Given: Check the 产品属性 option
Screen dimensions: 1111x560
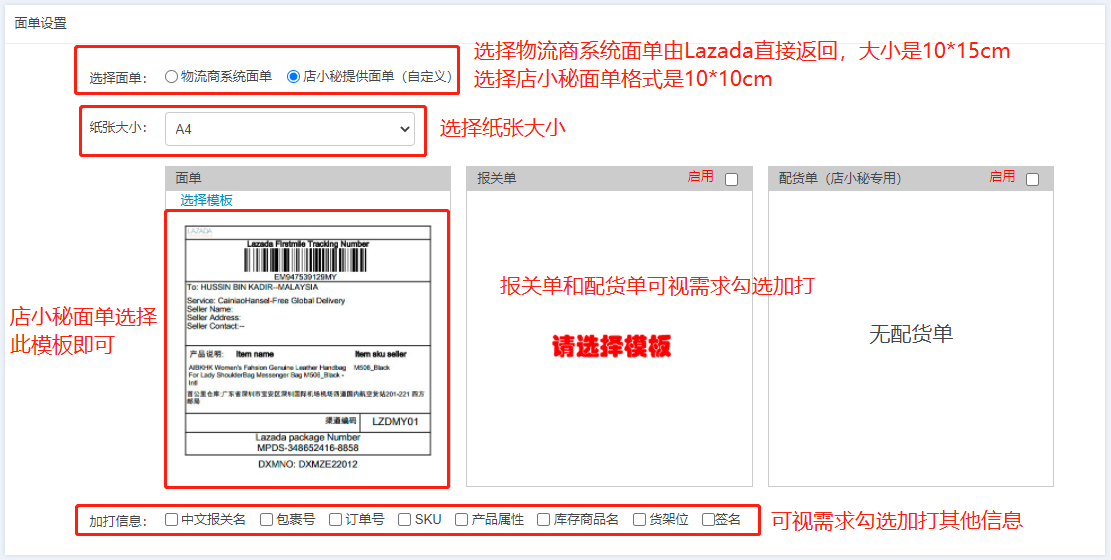Looking at the screenshot, I should [462, 520].
